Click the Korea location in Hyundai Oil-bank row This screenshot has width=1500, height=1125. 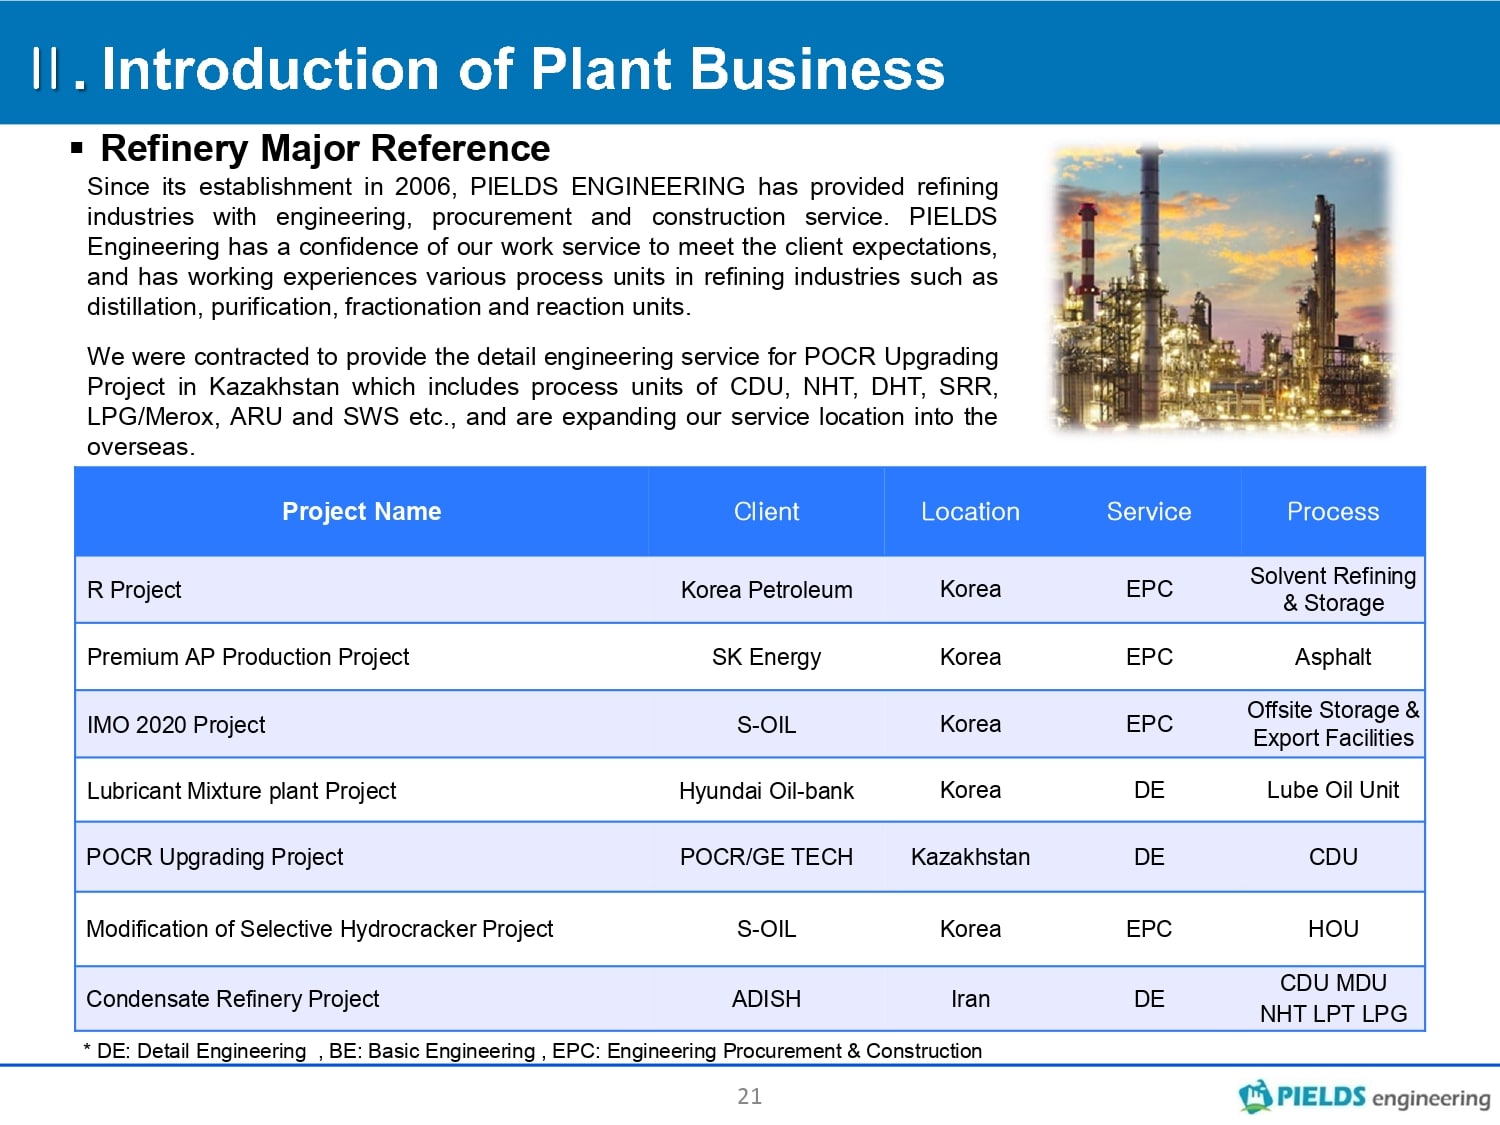click(970, 790)
